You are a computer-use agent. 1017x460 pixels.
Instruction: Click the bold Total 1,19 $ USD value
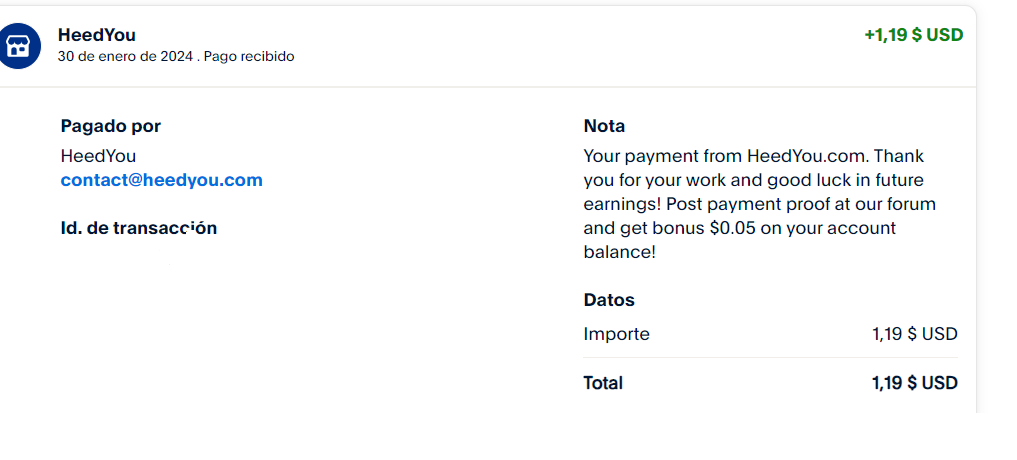(915, 383)
